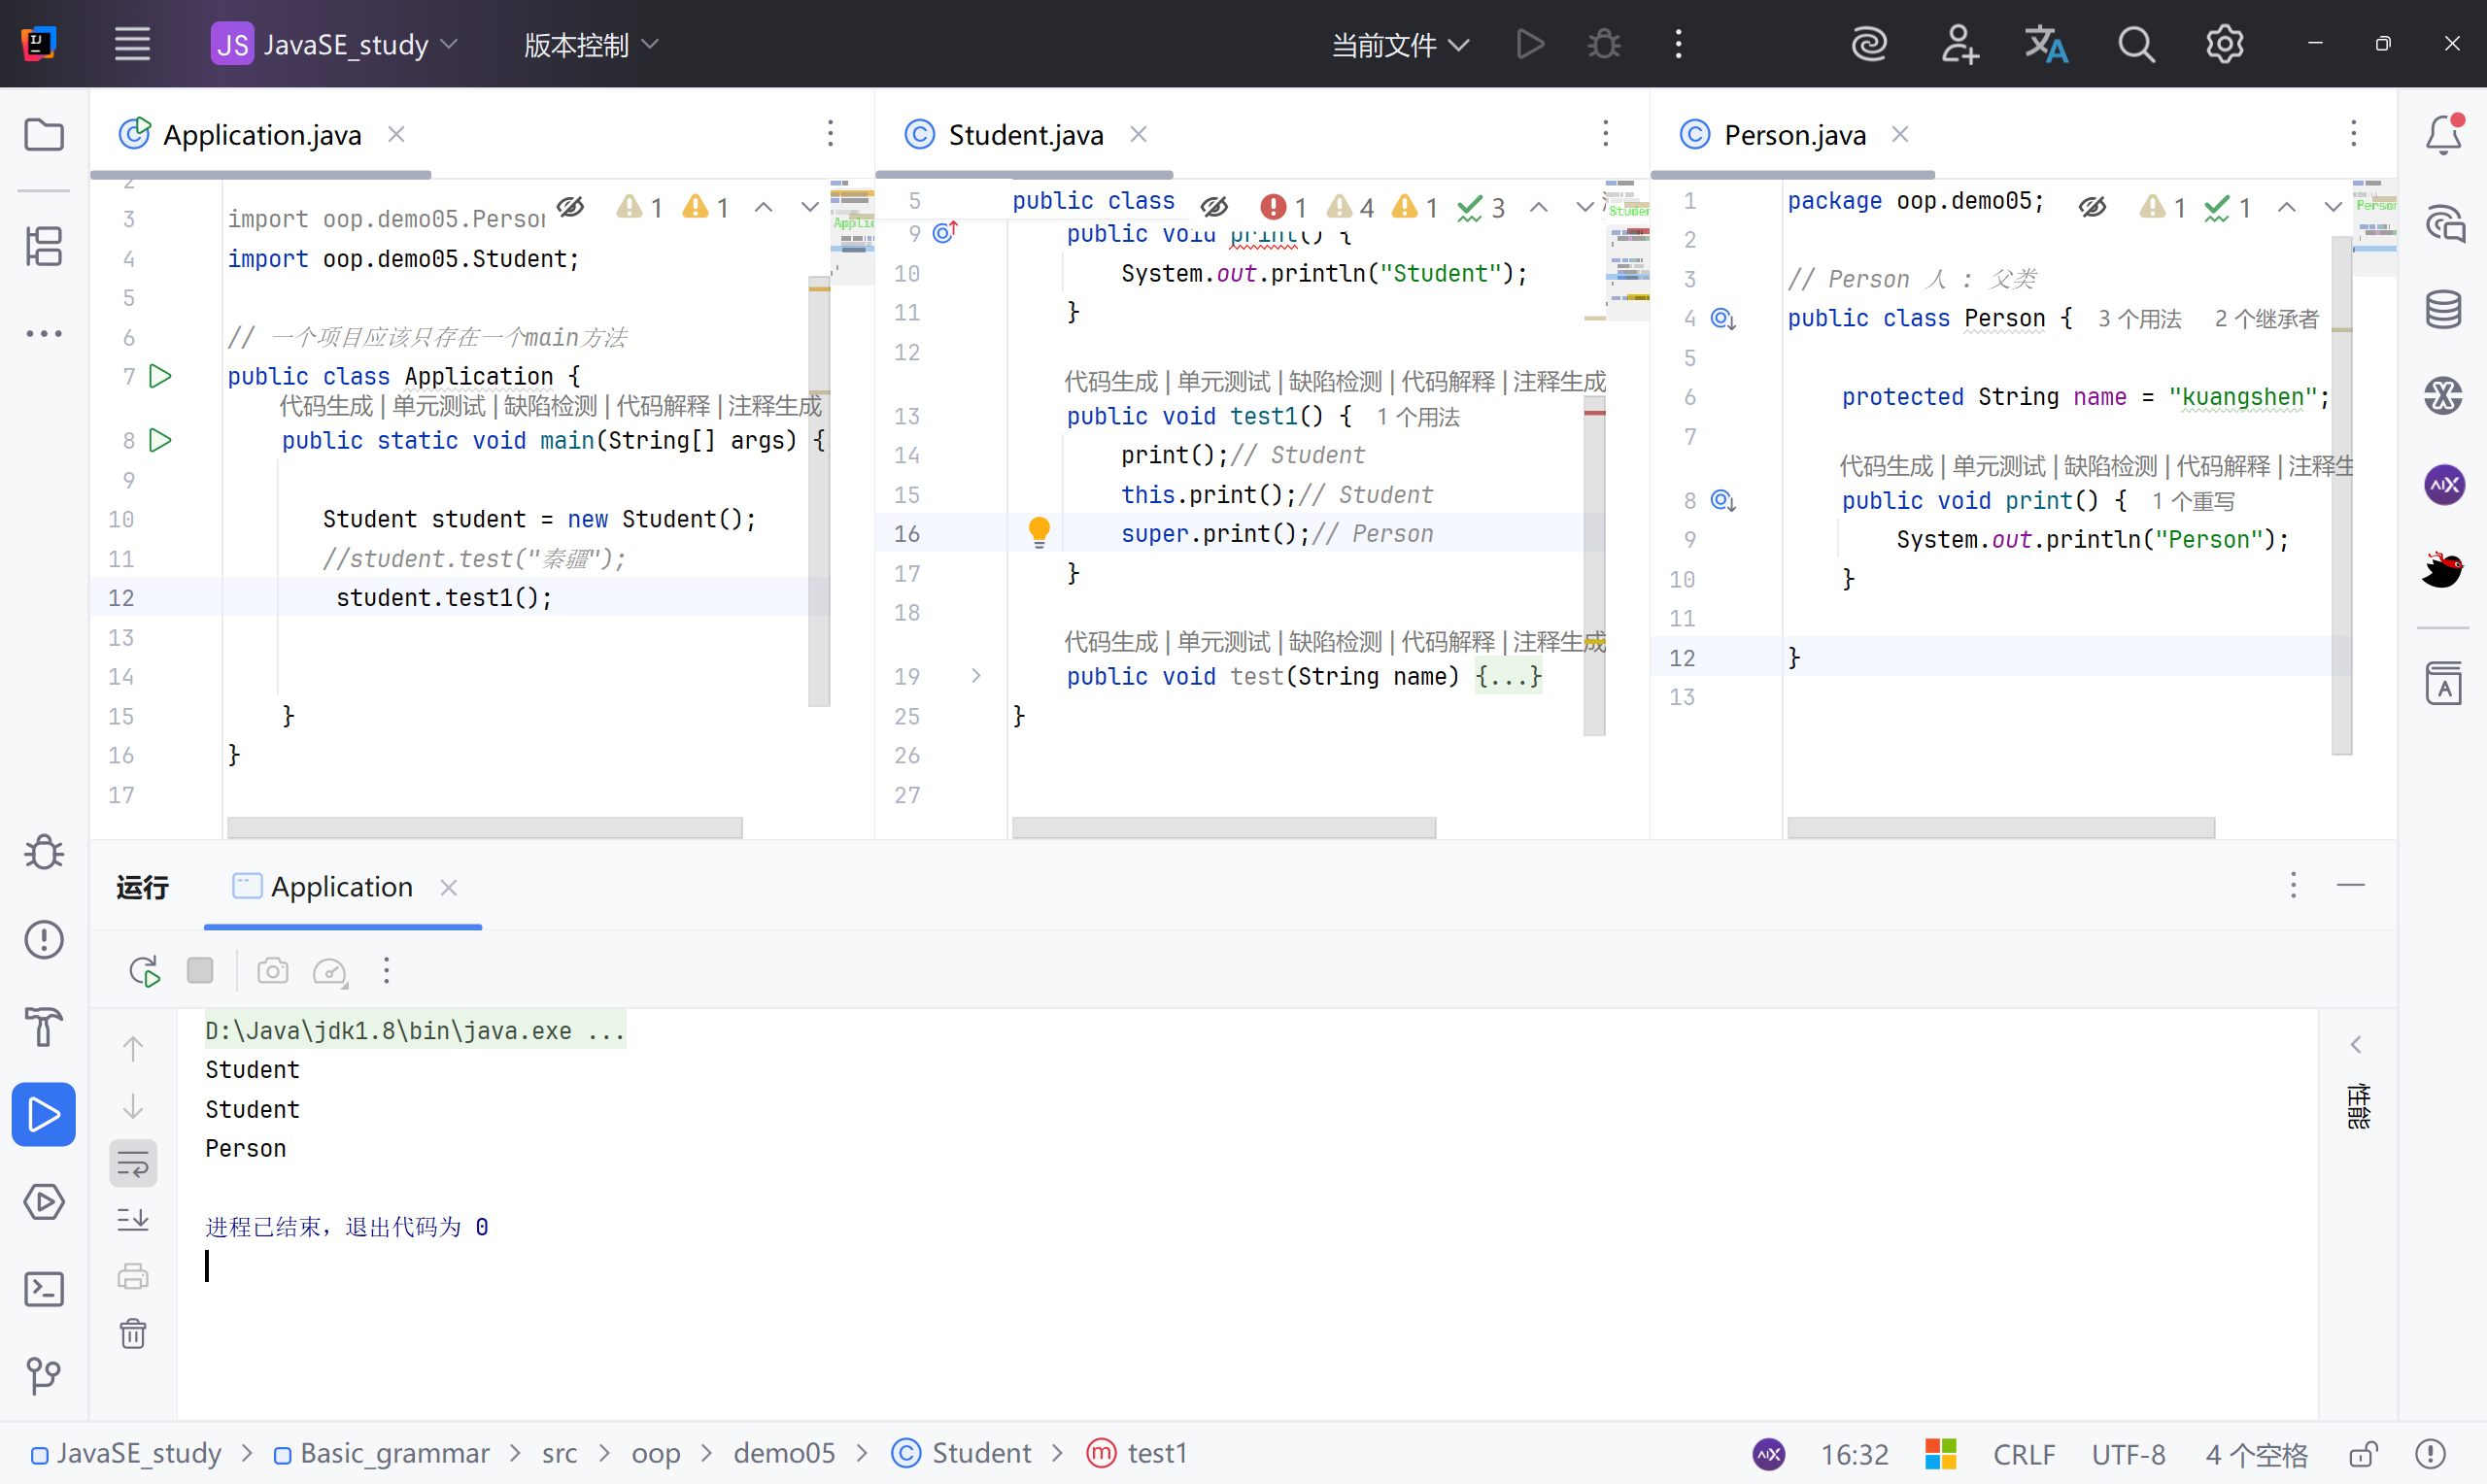Toggle inspection eye in Person.java editor
This screenshot has width=2487, height=1484.
tap(2092, 207)
